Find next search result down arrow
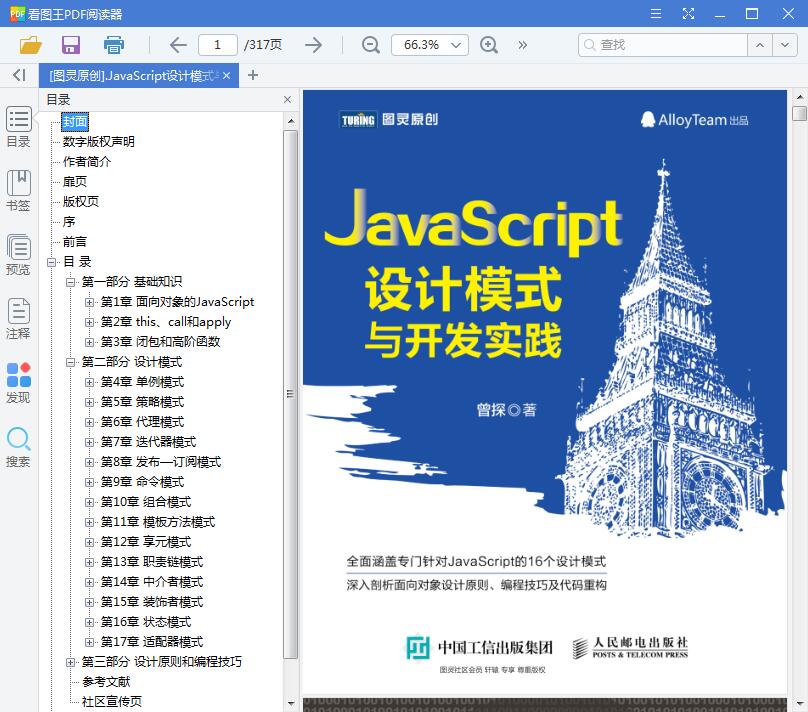808x712 pixels. coord(784,45)
